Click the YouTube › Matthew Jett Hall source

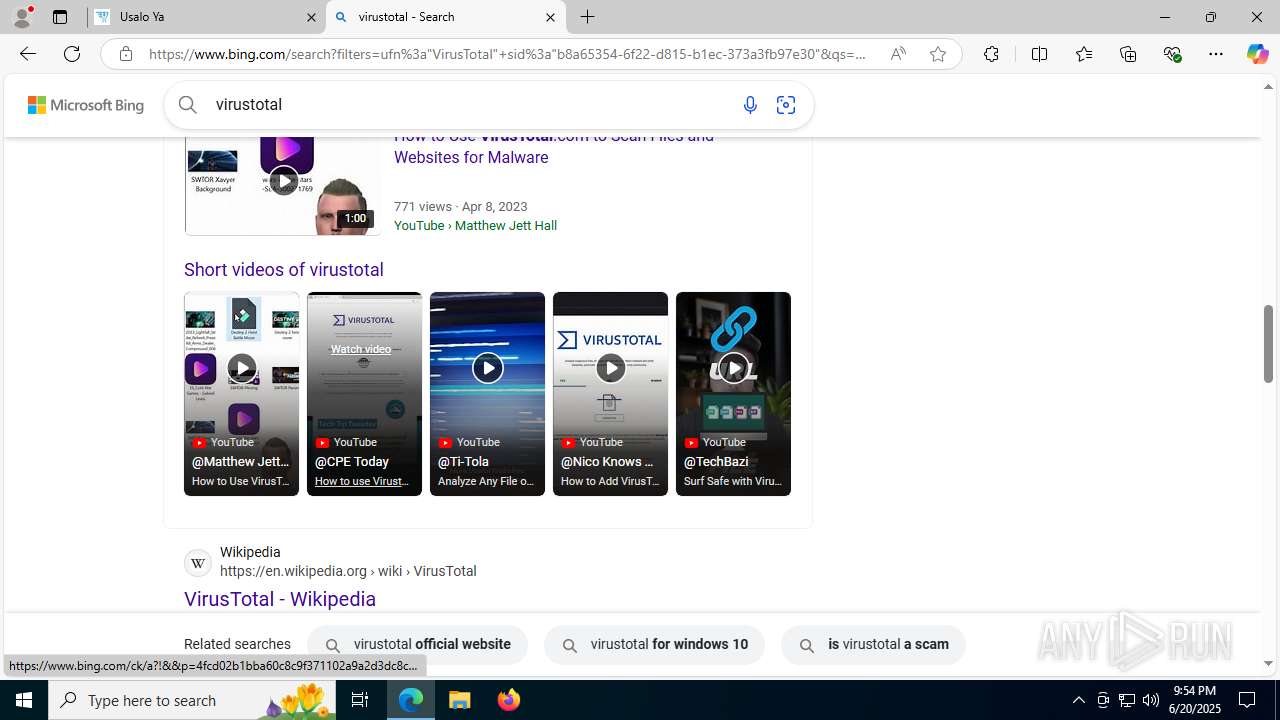(475, 226)
